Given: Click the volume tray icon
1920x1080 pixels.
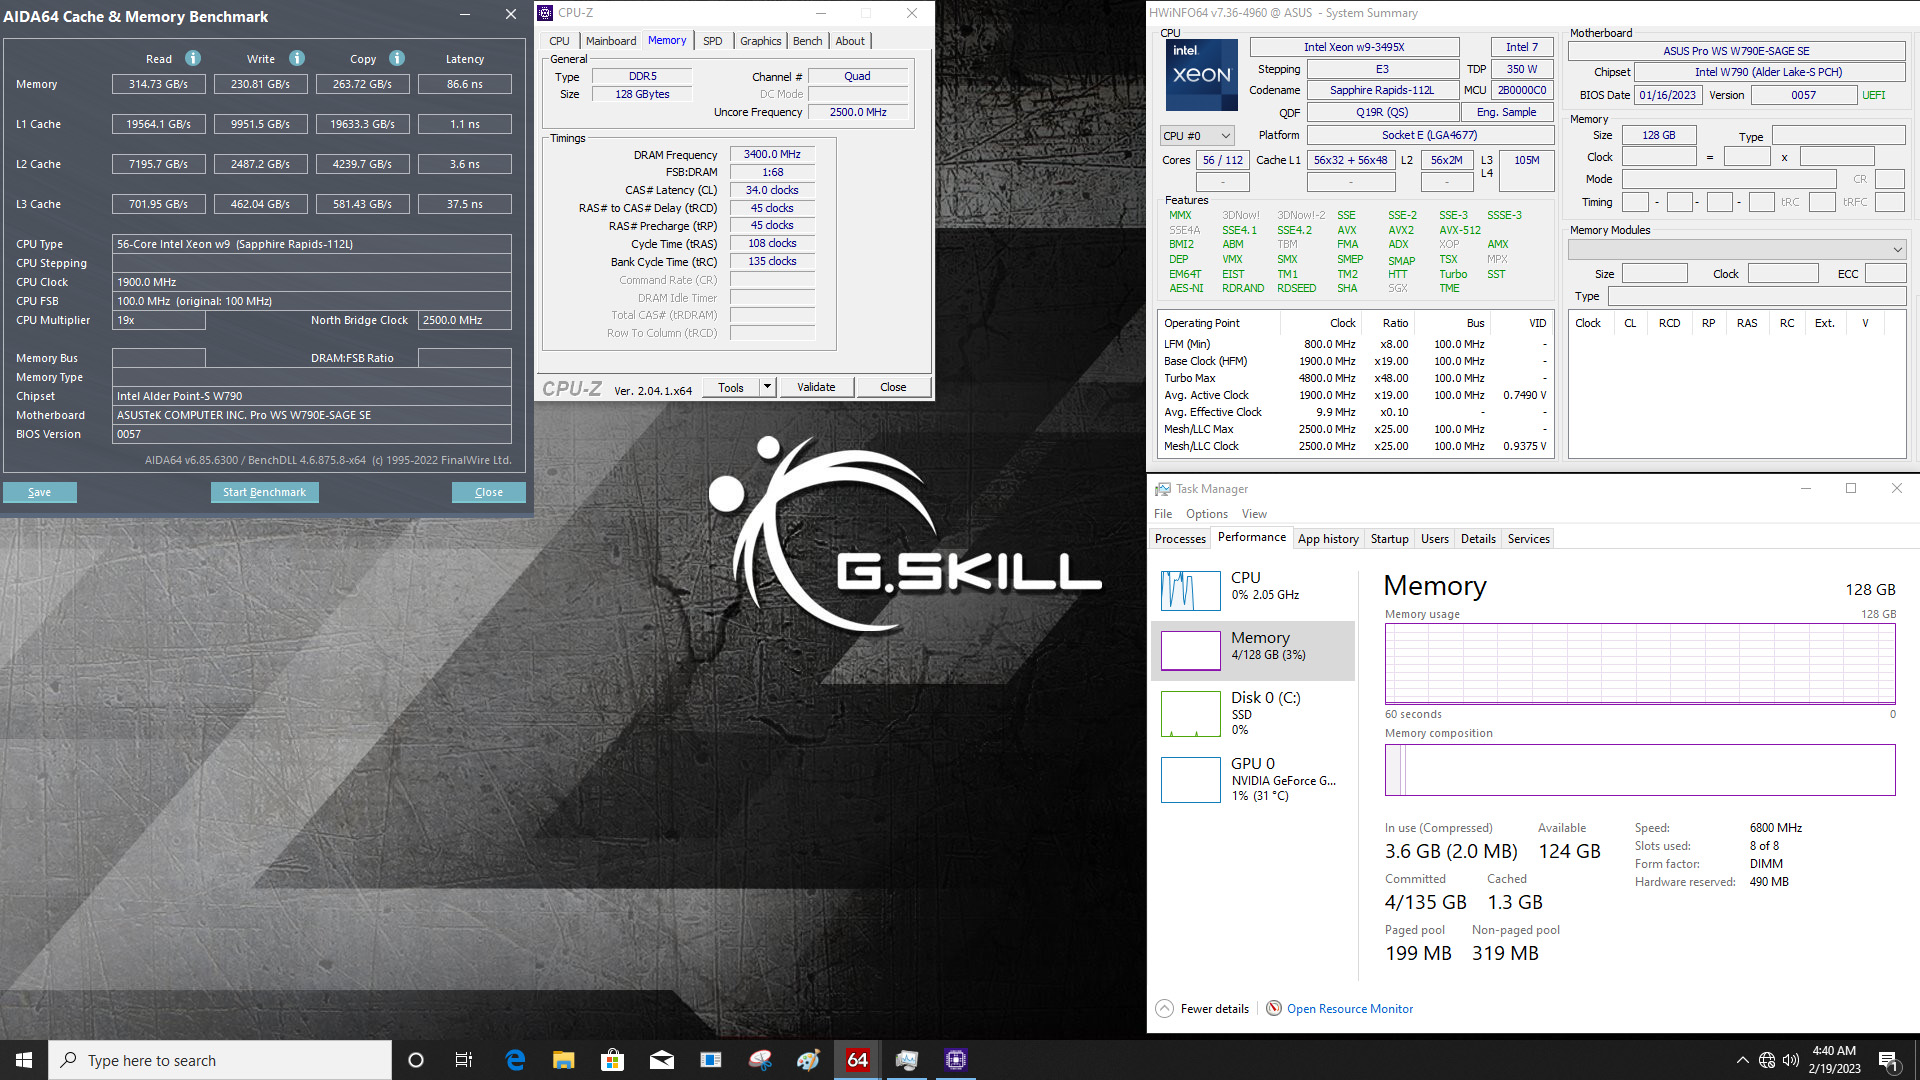Looking at the screenshot, I should coord(1791,1060).
